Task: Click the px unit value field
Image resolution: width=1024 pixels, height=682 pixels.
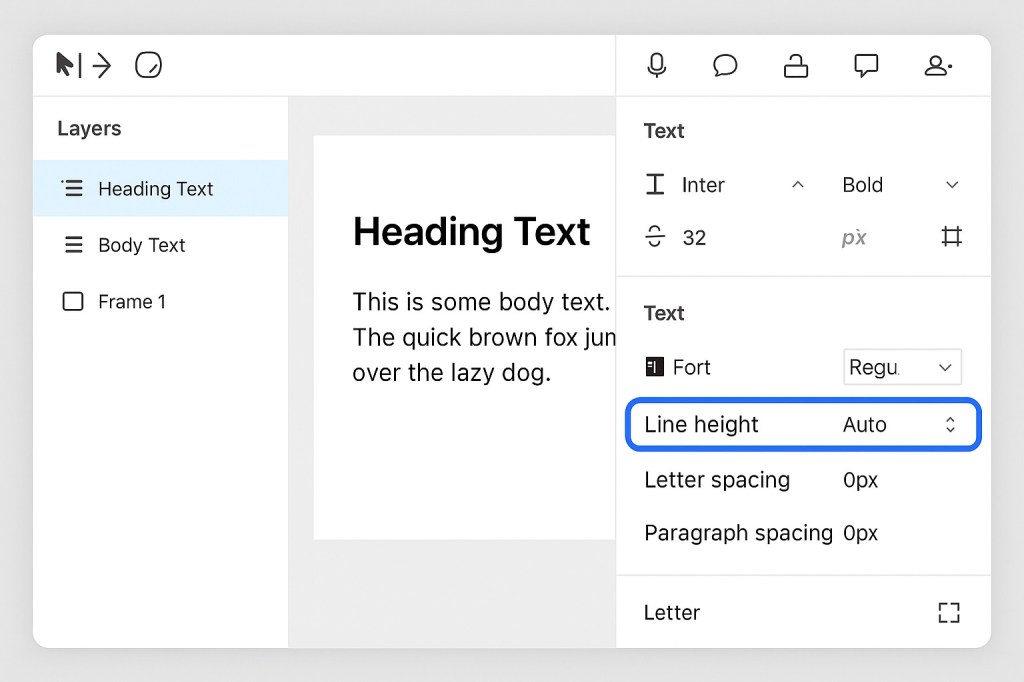Action: click(x=853, y=237)
